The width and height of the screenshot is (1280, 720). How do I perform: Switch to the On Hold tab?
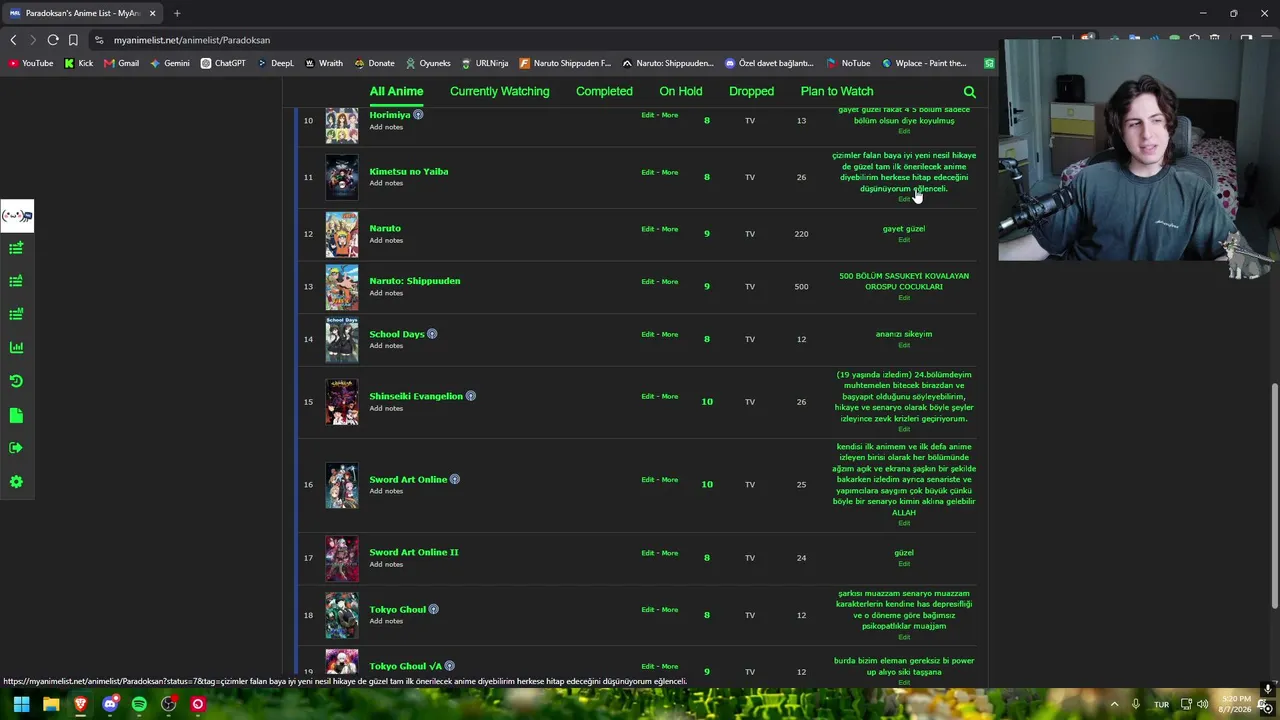681,91
